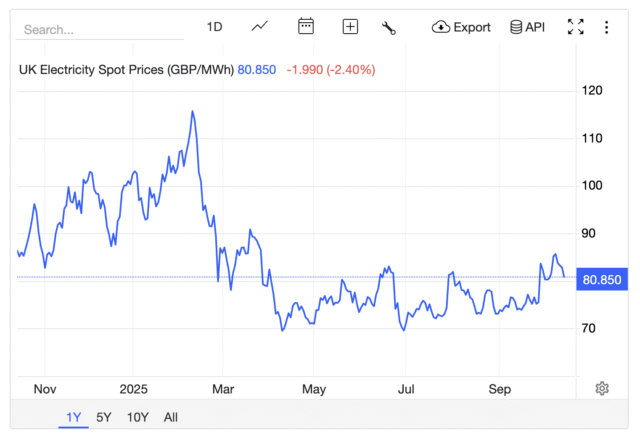Open the three-dot more options menu
This screenshot has width=640, height=438.
click(x=606, y=27)
